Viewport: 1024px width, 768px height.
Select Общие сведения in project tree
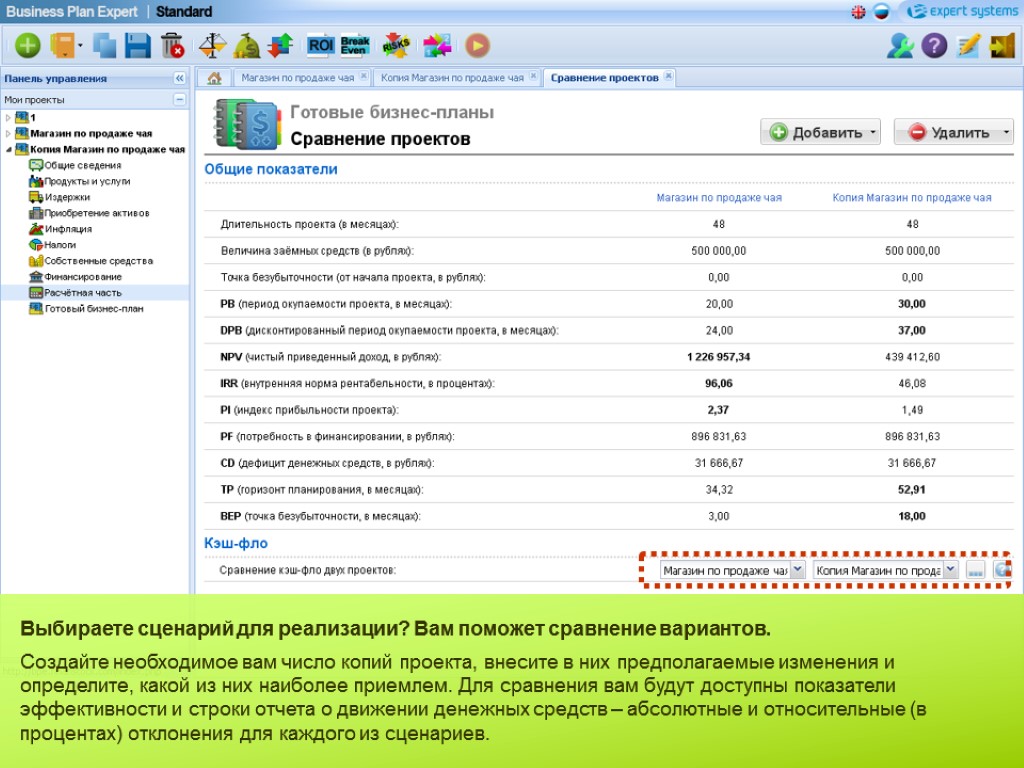(x=83, y=165)
